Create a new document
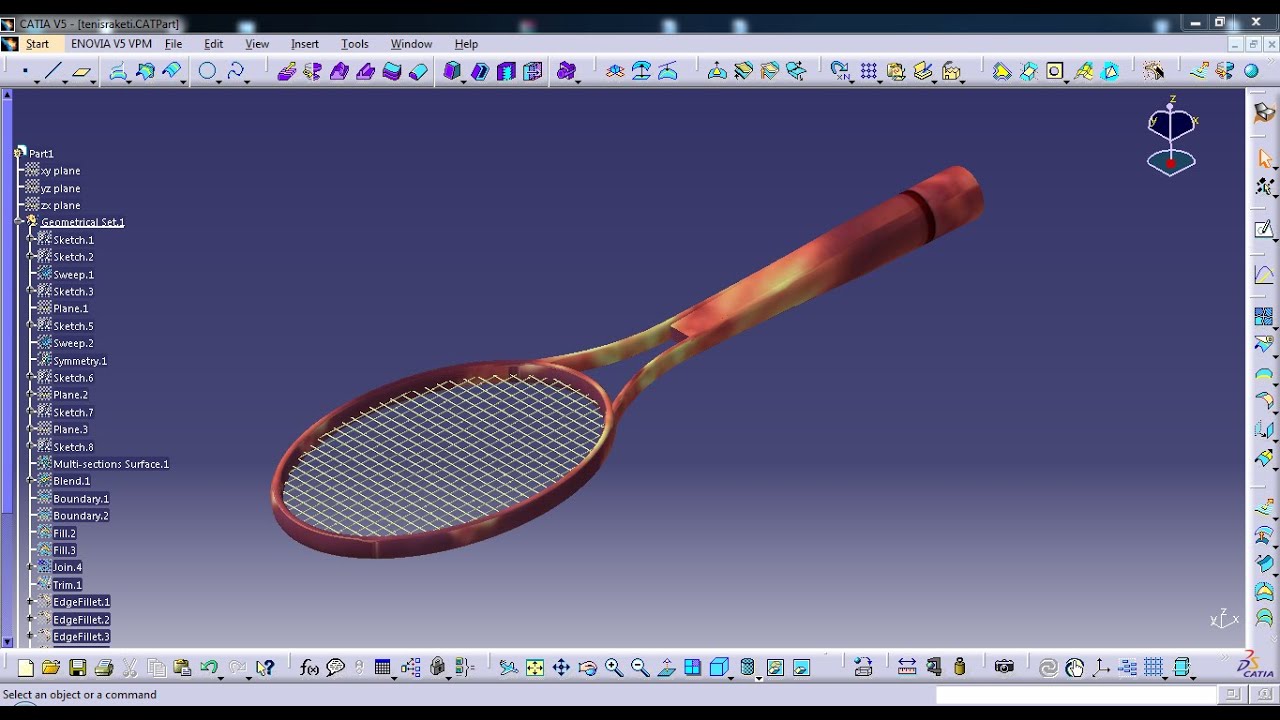This screenshot has width=1280, height=720. point(26,668)
